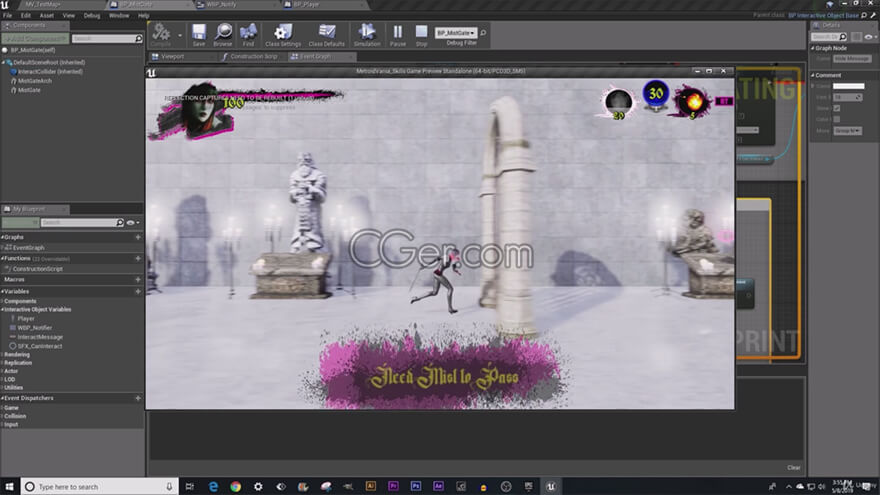Screen dimensions: 880x495
Task: Open the Debug menu
Action: (91, 16)
